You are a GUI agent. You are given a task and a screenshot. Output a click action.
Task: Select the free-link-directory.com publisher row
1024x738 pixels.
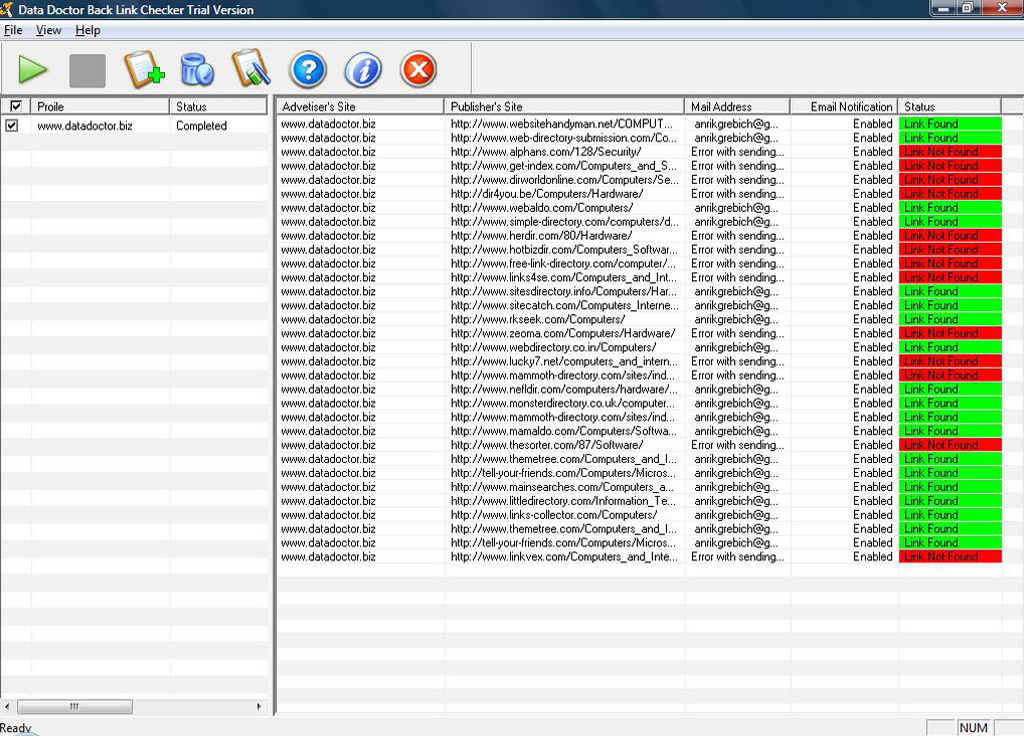point(640,263)
